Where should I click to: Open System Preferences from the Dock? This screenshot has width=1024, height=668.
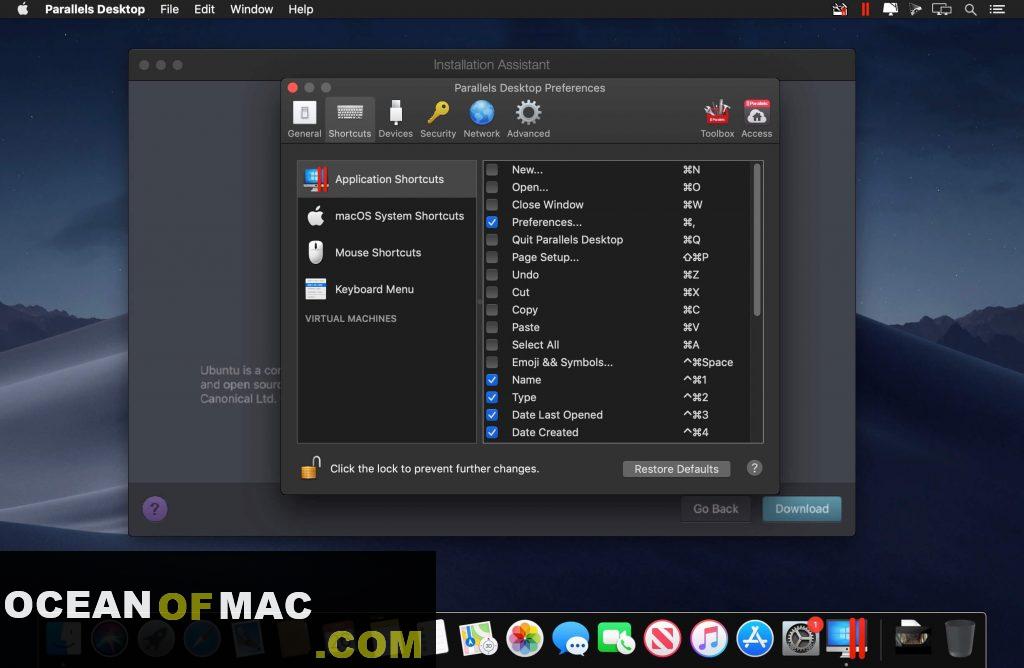(x=801, y=638)
